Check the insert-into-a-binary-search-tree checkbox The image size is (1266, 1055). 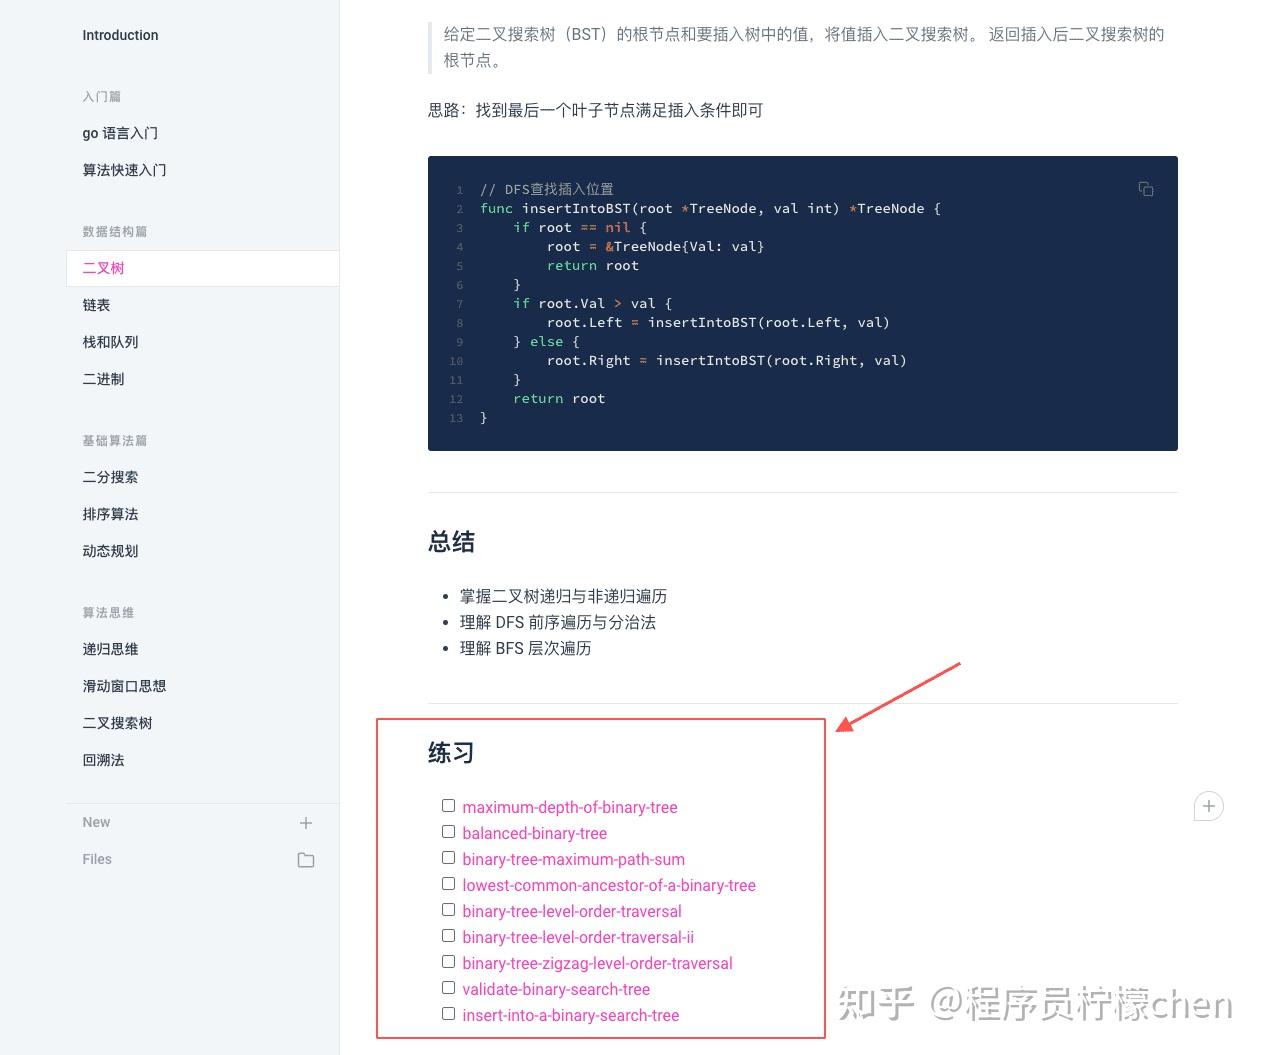pyautogui.click(x=448, y=1013)
